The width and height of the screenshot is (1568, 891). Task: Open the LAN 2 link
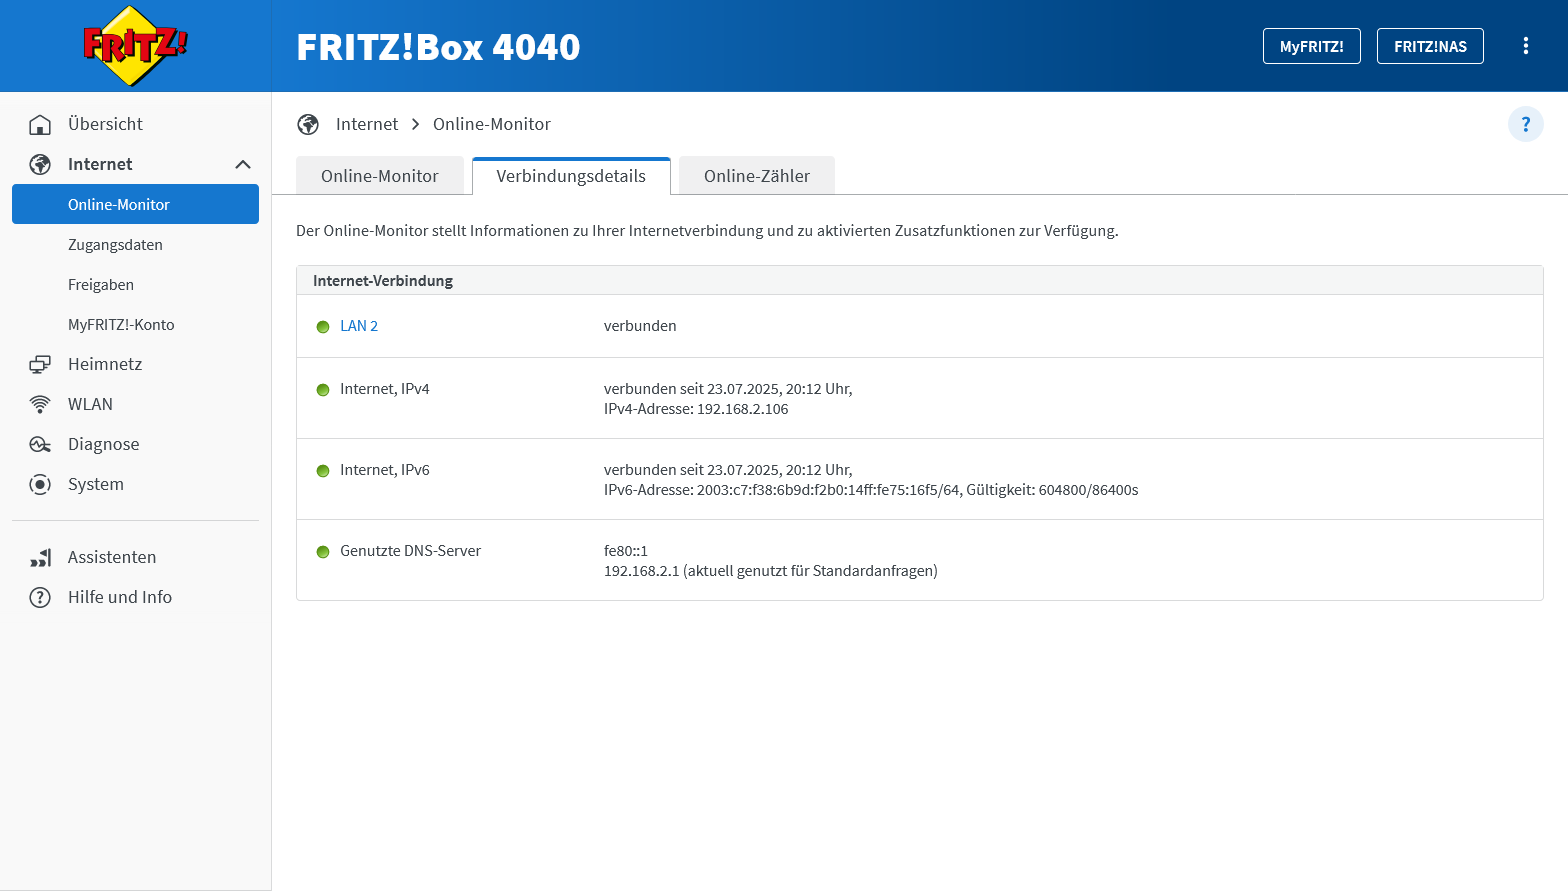pos(359,326)
